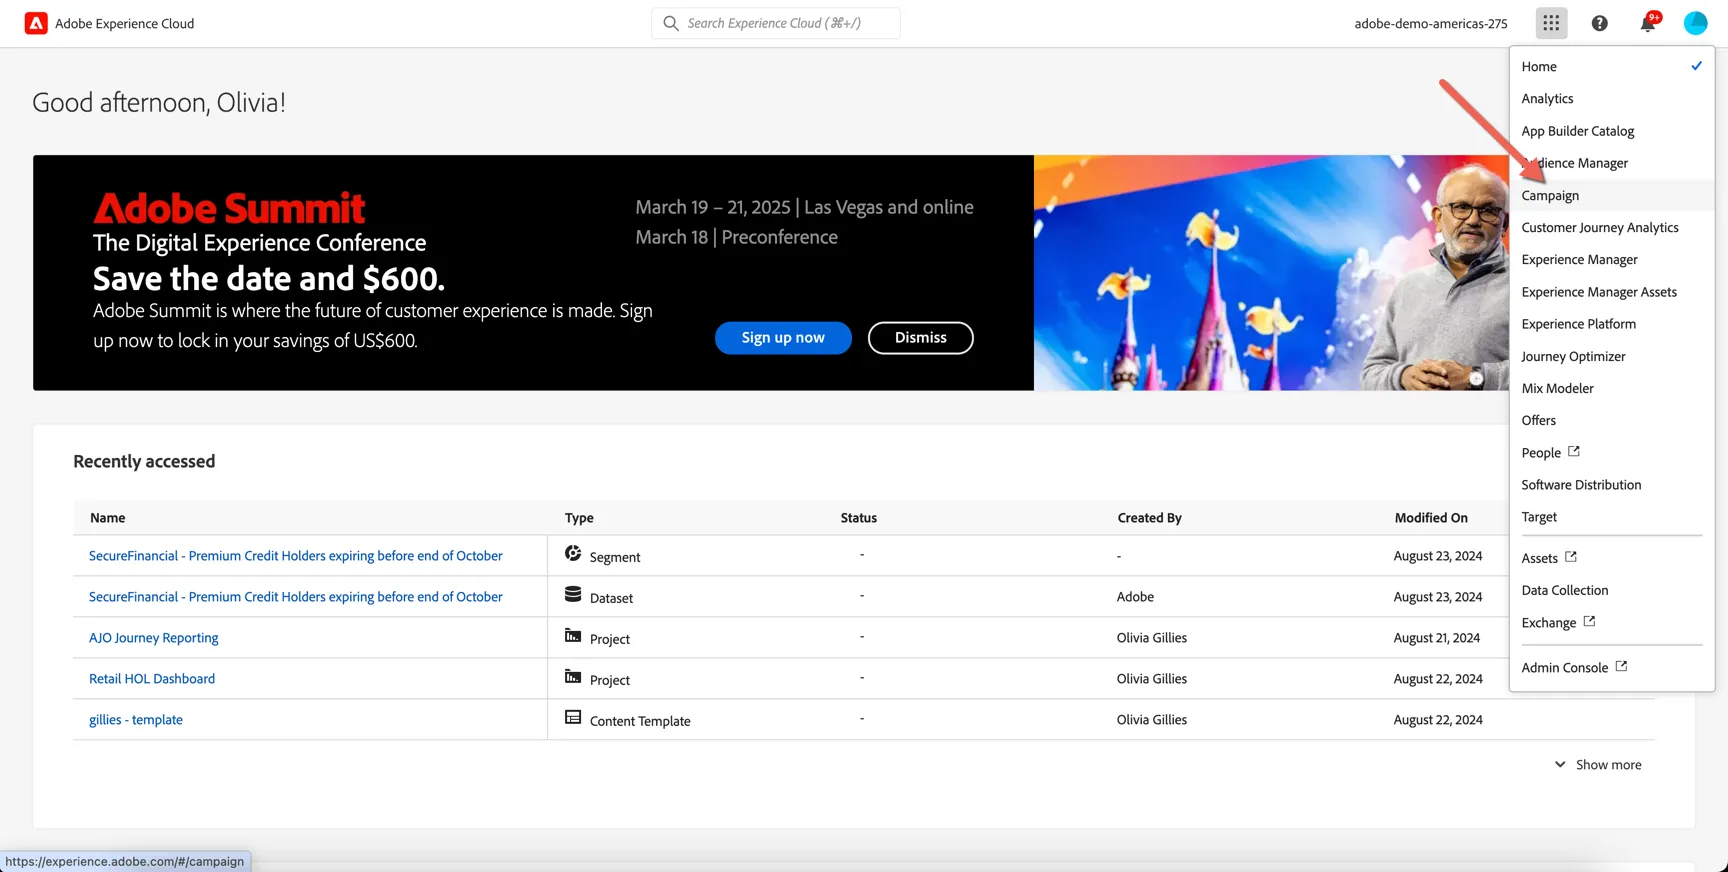Click the Sign up now button
Viewport: 1728px width, 872px height.
[783, 338]
